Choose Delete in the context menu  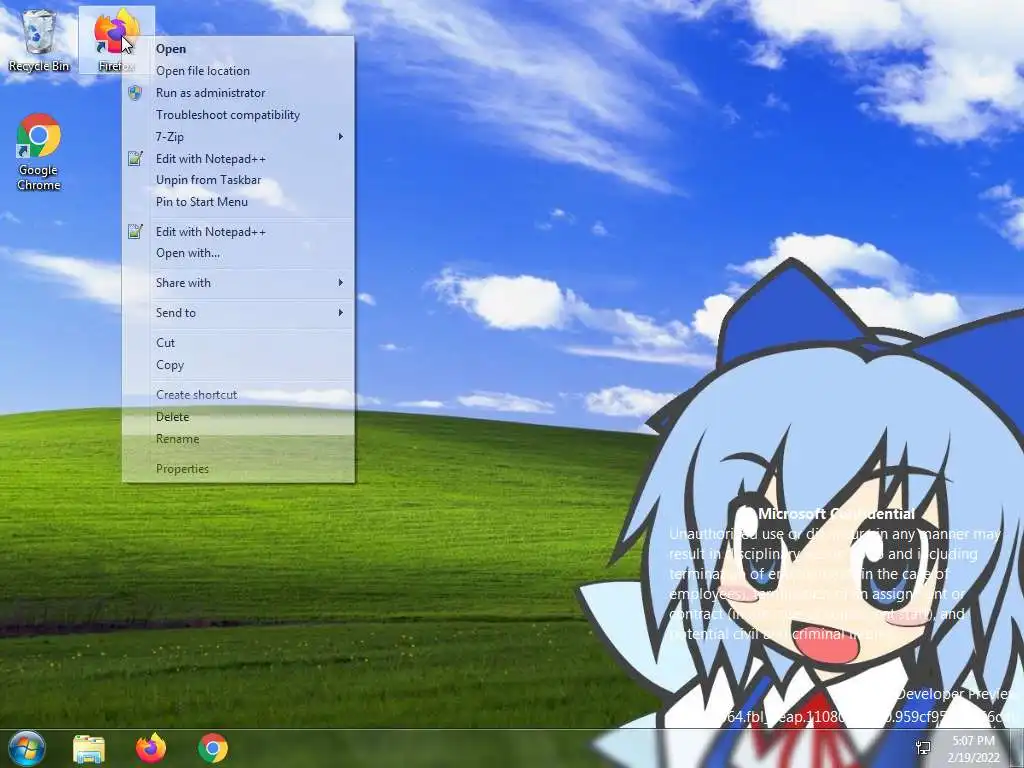click(238, 417)
